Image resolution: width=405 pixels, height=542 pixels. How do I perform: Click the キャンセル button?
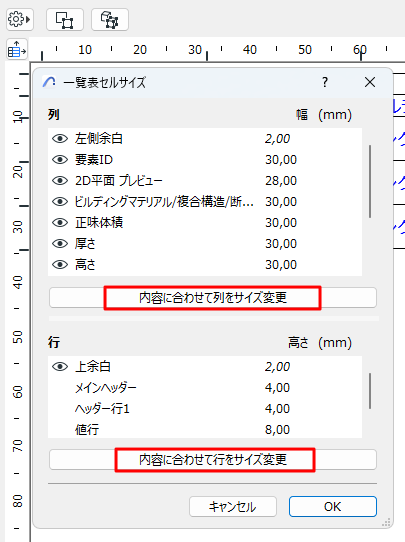coord(233,507)
